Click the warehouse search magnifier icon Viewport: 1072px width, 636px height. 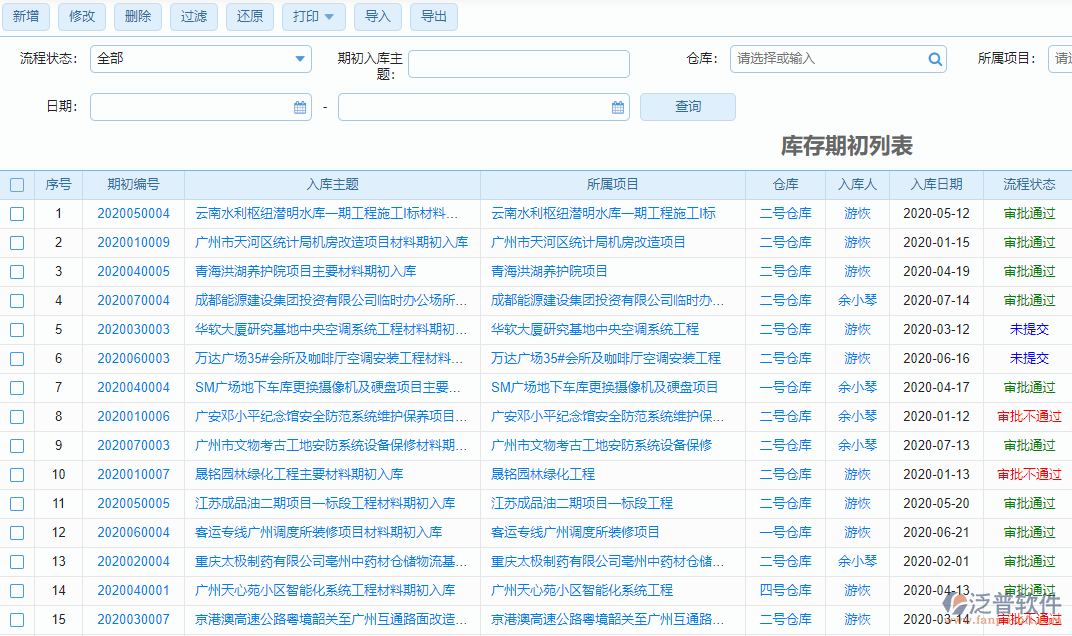[x=934, y=59]
